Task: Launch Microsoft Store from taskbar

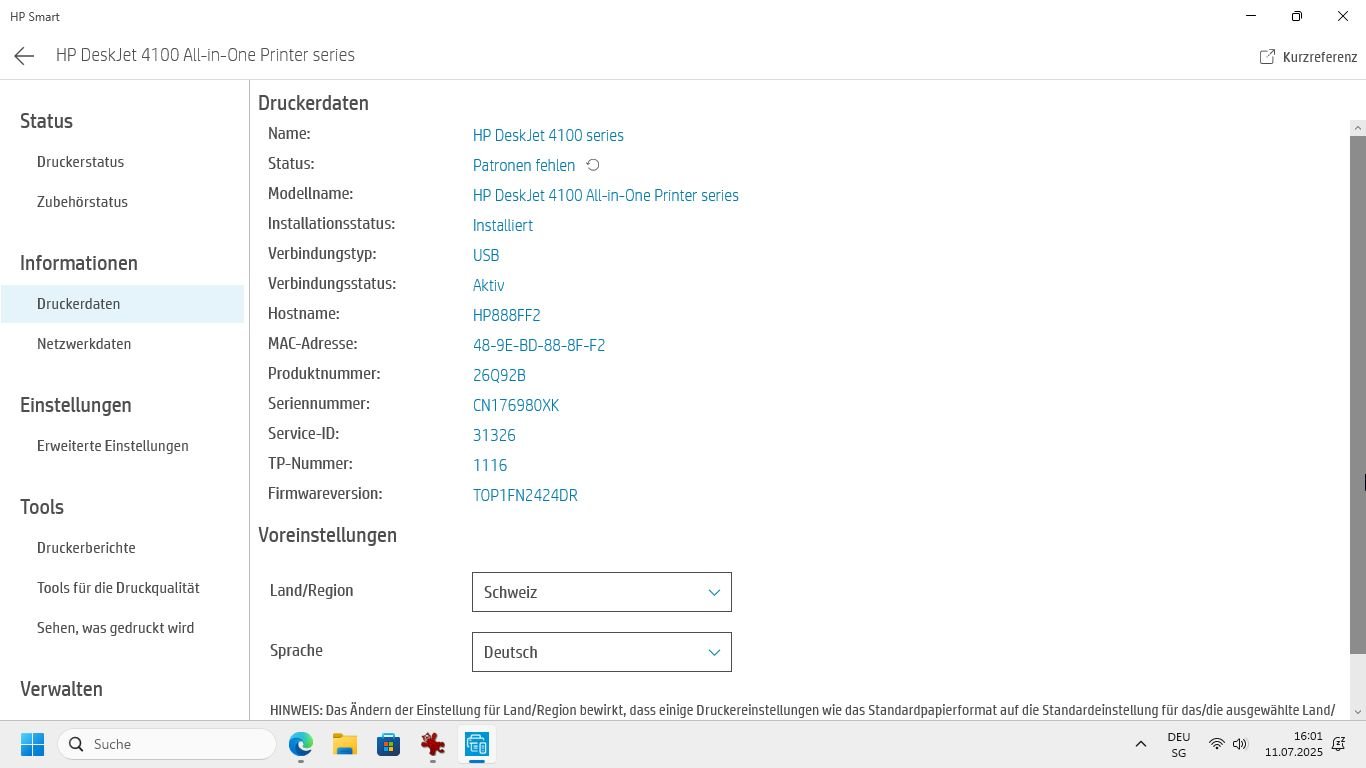Action: pyautogui.click(x=389, y=744)
